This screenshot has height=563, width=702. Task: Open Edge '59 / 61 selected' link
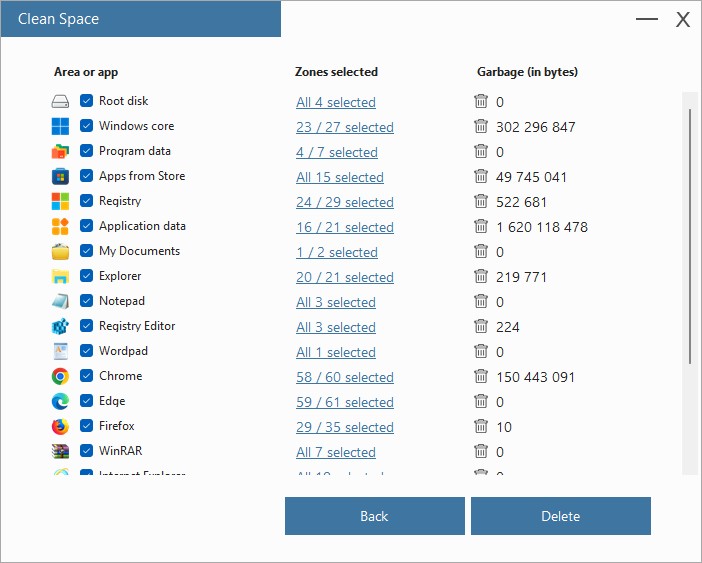[345, 403]
